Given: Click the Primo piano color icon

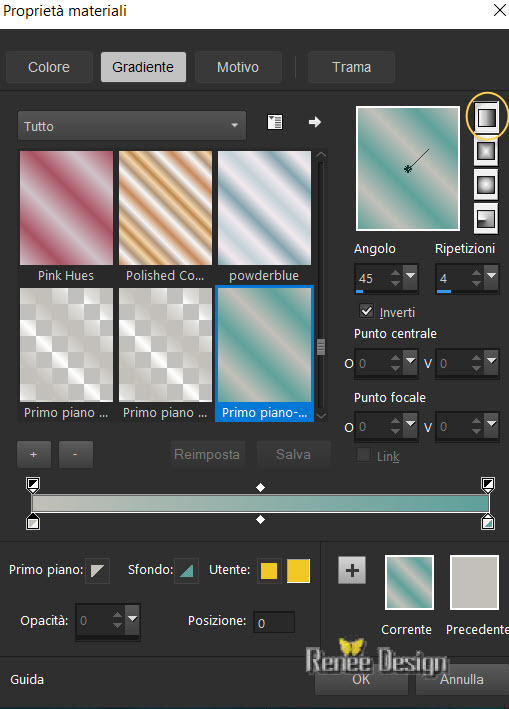Looking at the screenshot, I should 97,571.
